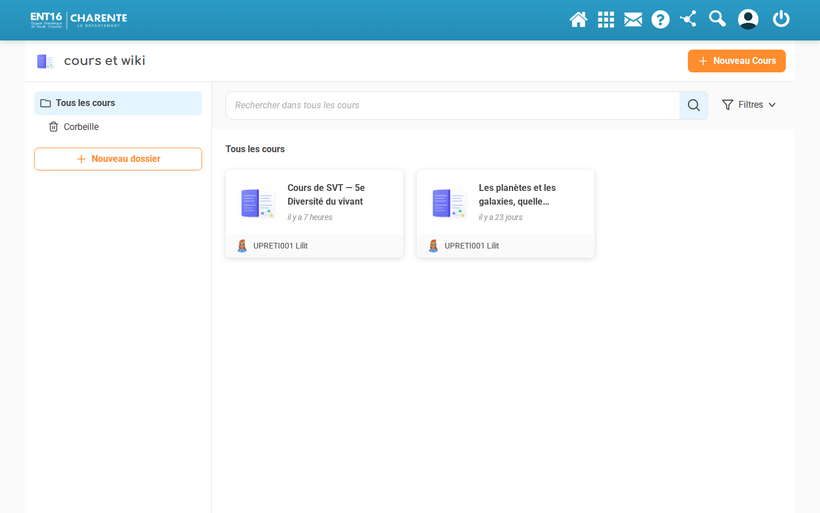Click UPRETI001 Lilit on the planètes card
The image size is (820, 513).
pos(472,246)
